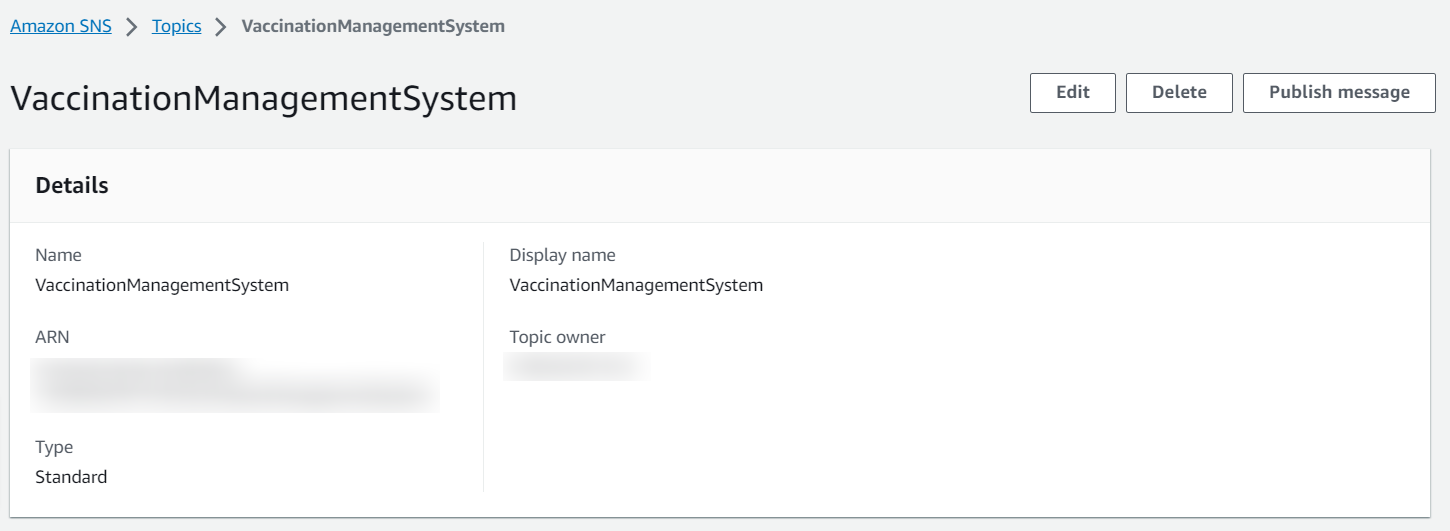Select the Type field label
1450x531 pixels.
54,447
